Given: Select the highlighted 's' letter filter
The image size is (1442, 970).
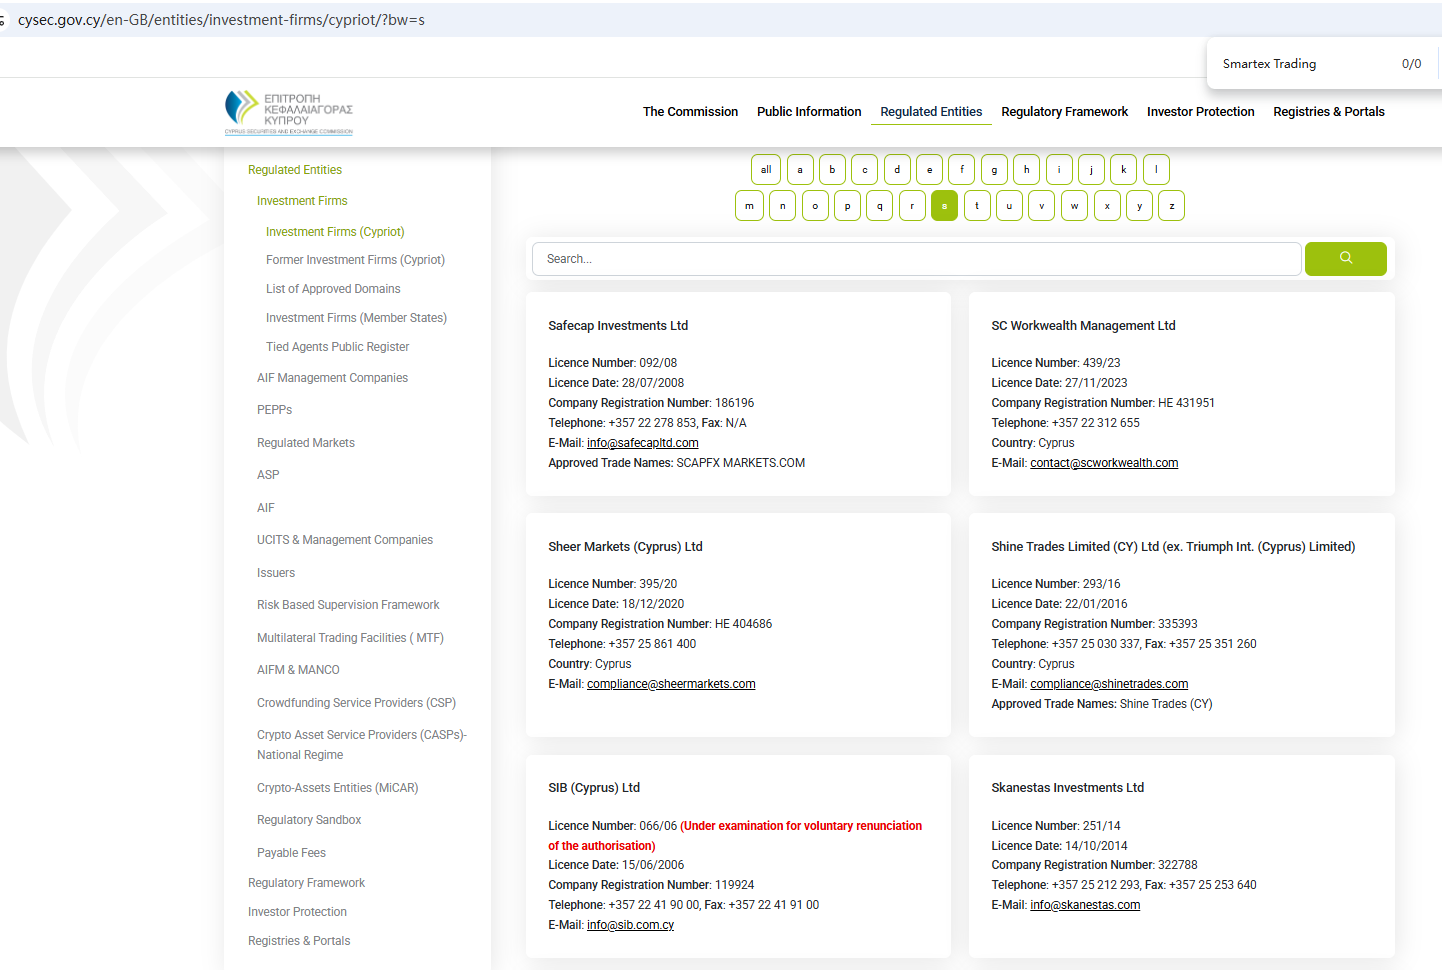Looking at the screenshot, I should coord(944,206).
